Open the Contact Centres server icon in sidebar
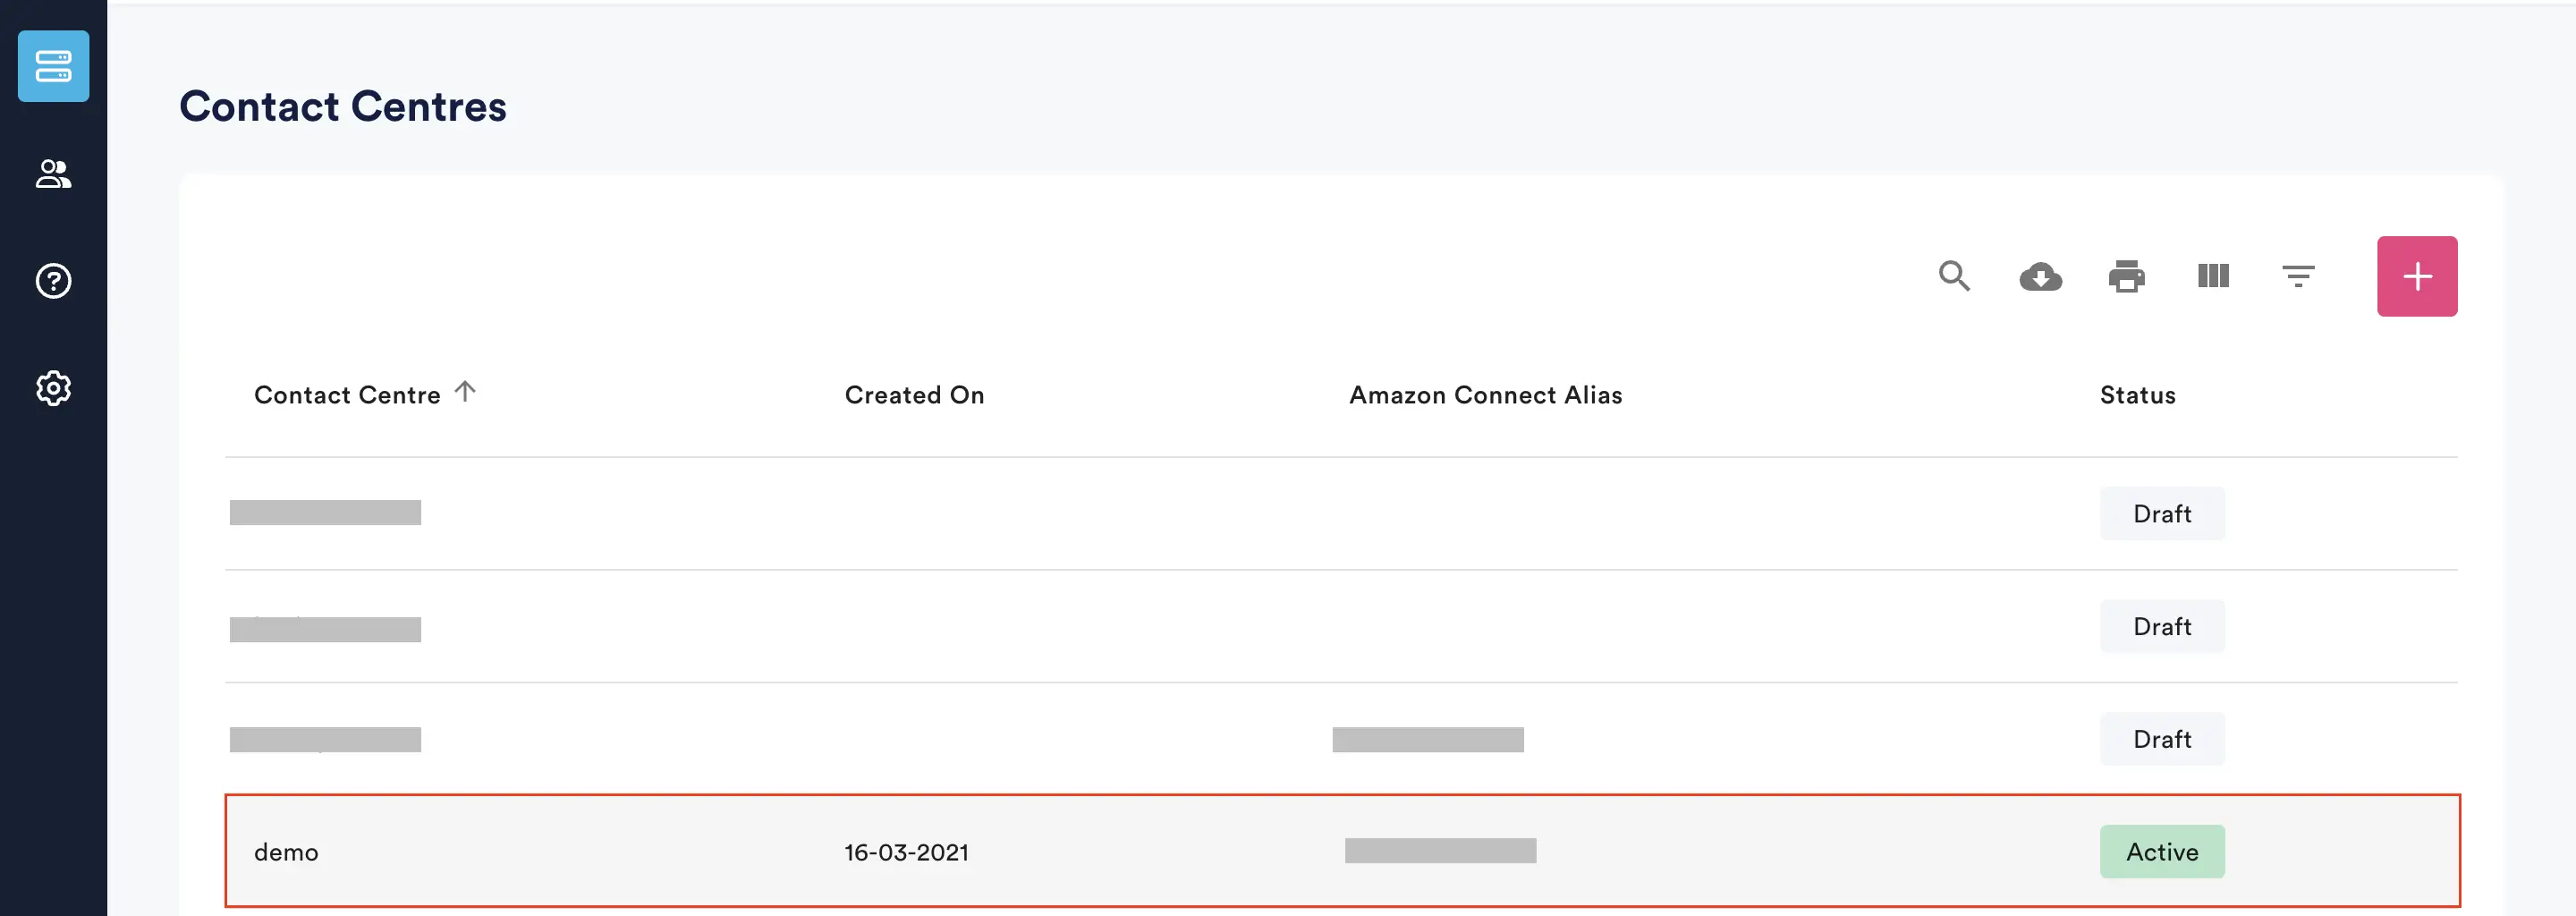 53,66
